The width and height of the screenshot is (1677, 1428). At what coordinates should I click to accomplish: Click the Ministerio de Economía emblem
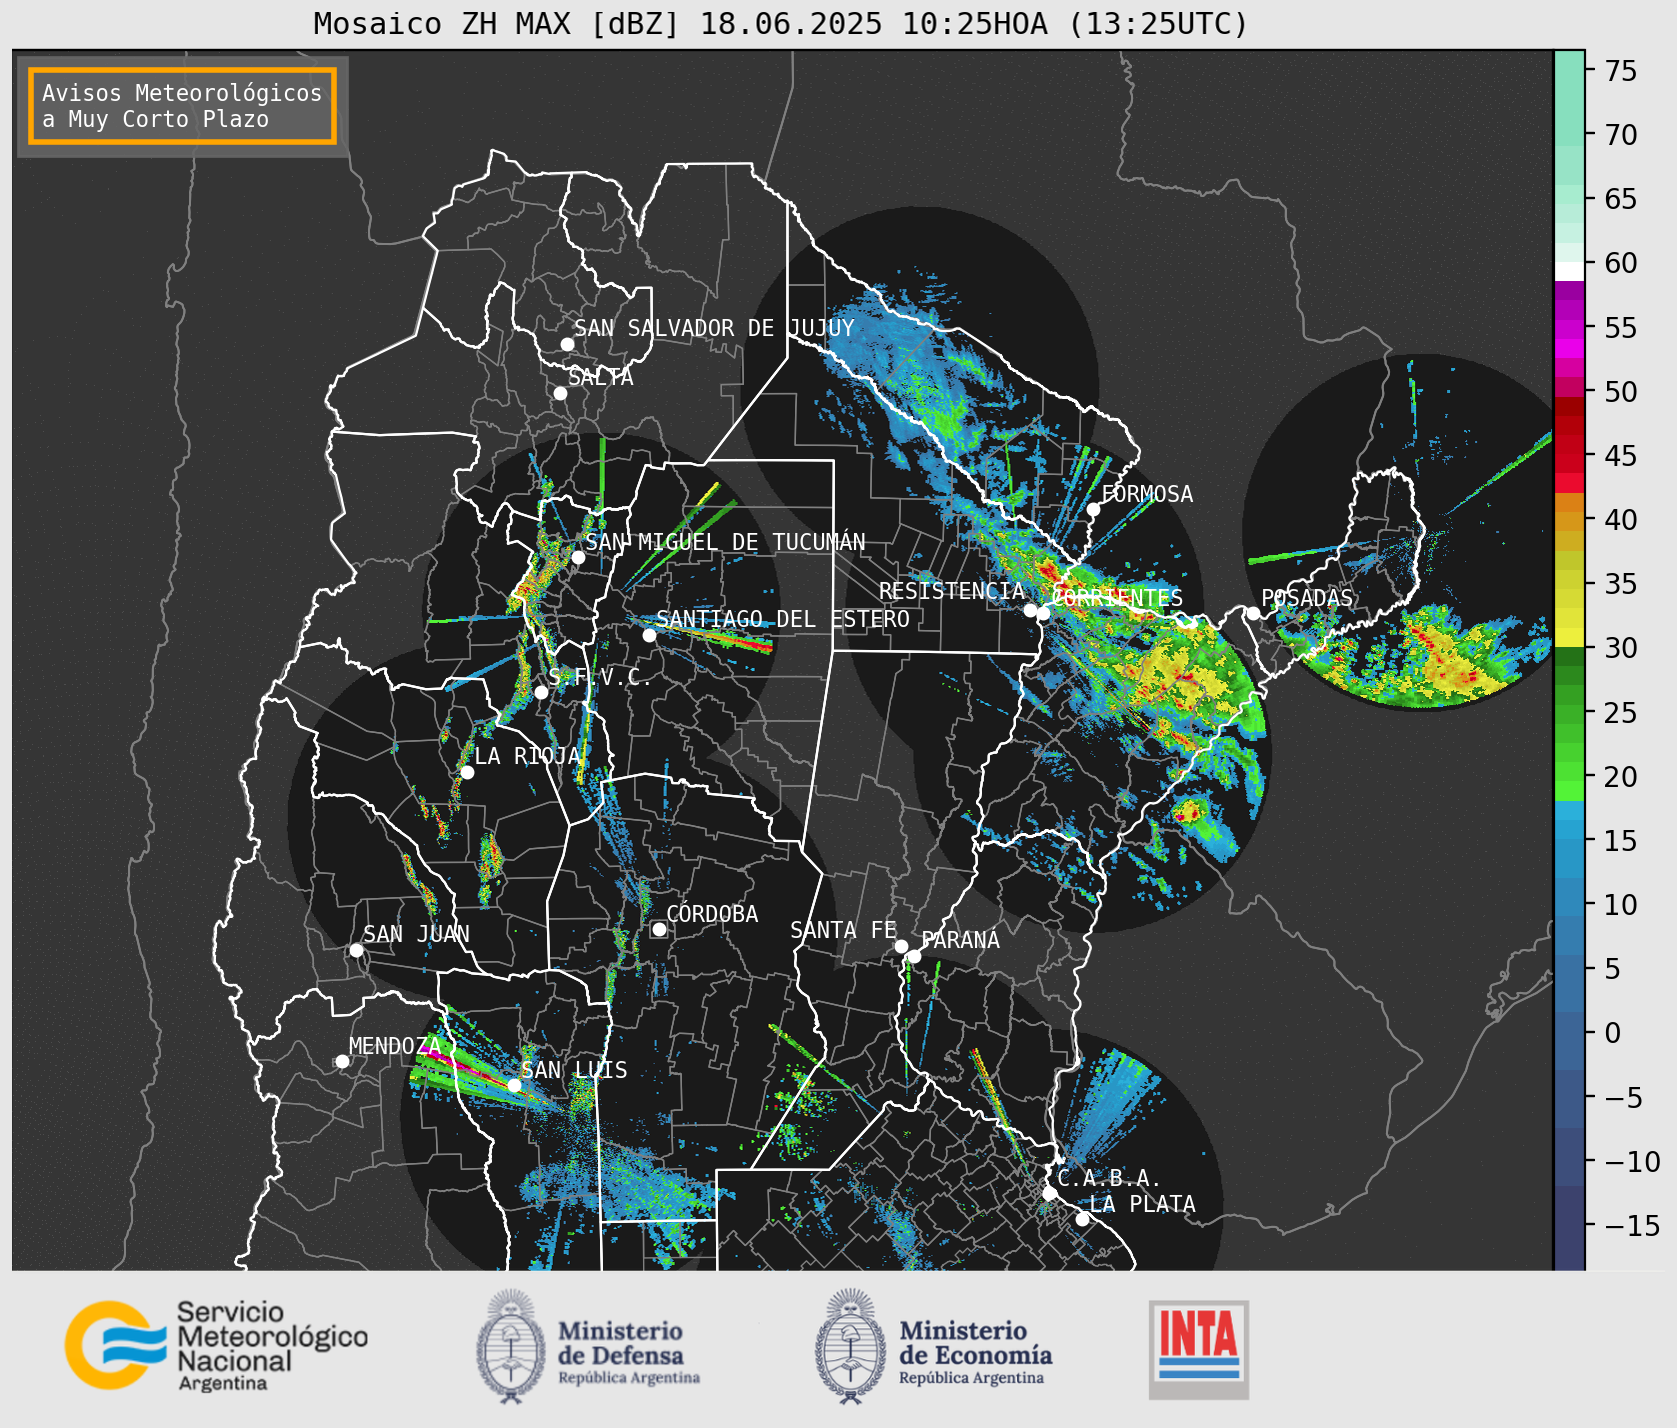[x=851, y=1347]
